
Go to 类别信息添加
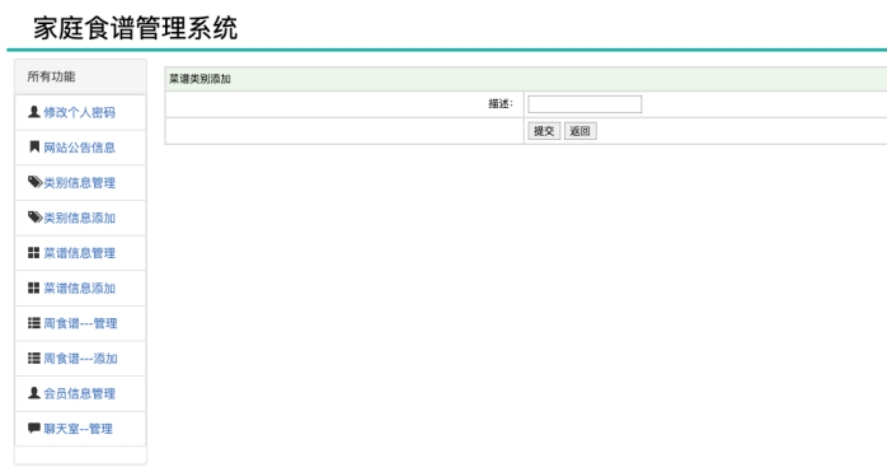tap(79, 218)
